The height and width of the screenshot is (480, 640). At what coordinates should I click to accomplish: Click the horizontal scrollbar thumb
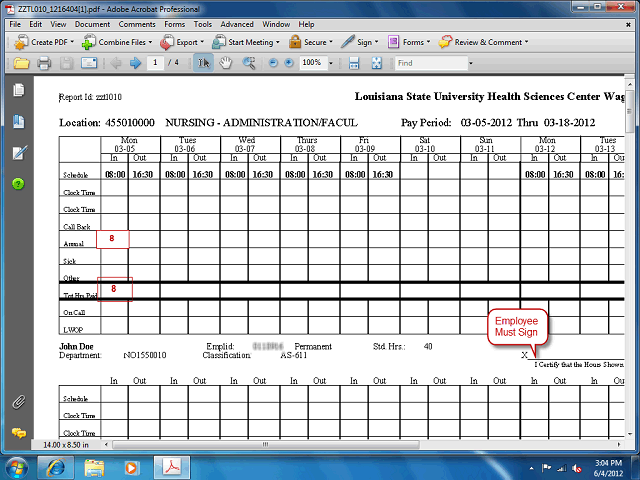[266, 444]
